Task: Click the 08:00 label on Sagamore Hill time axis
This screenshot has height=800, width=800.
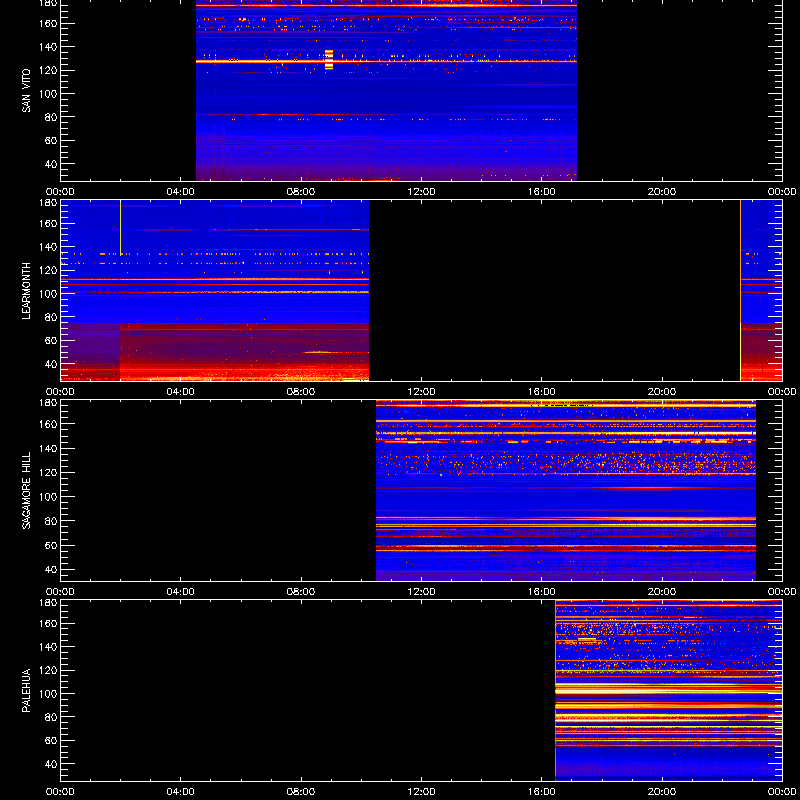Action: (301, 592)
